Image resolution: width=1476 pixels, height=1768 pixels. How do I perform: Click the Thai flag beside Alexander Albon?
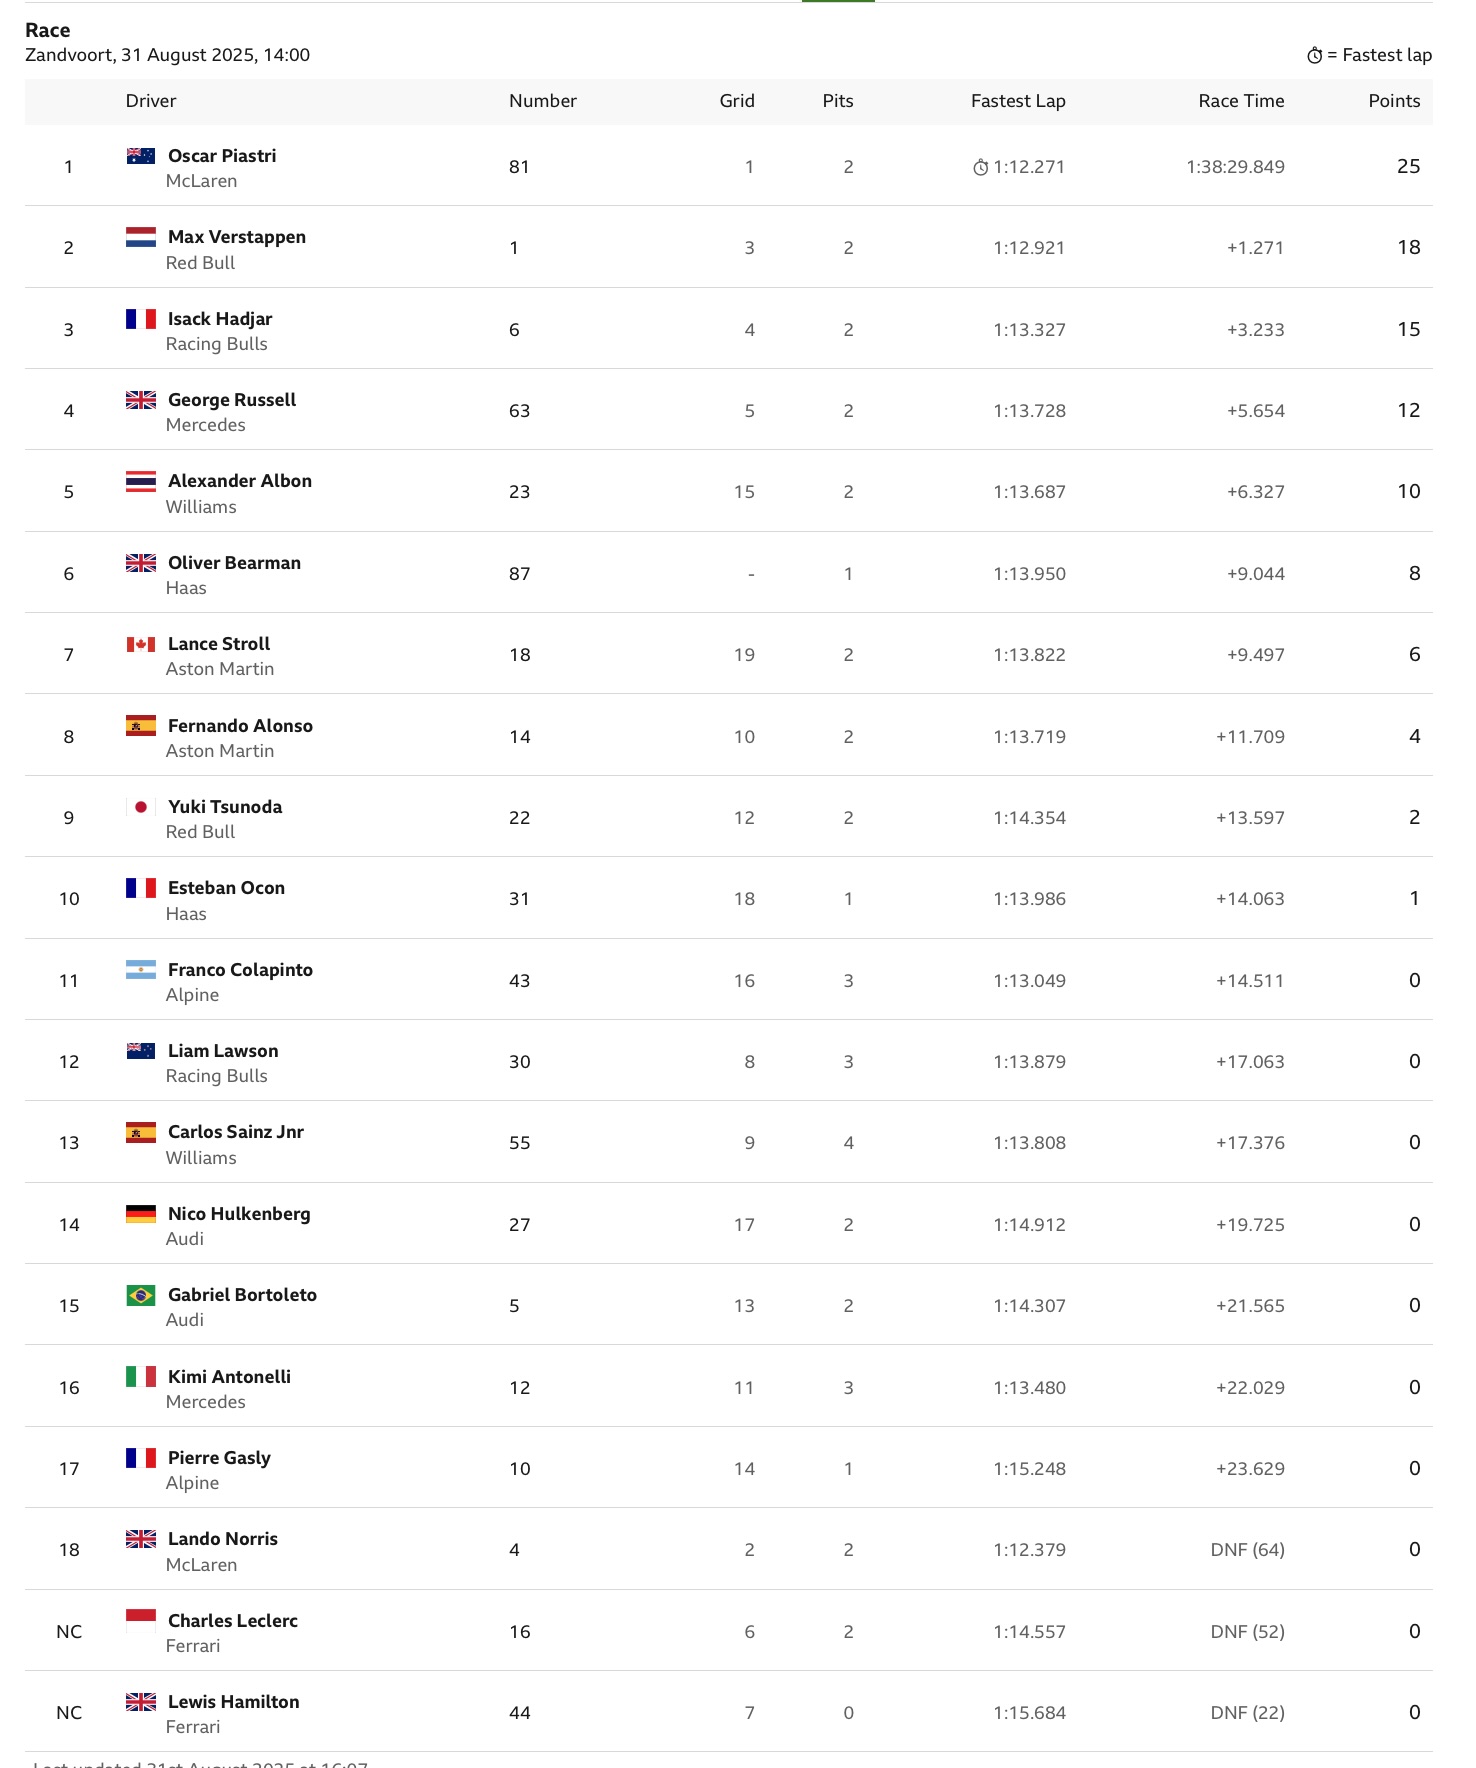pyautogui.click(x=141, y=481)
